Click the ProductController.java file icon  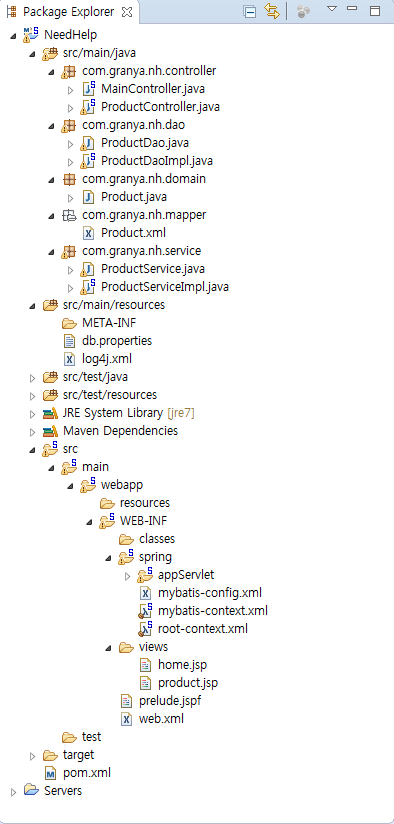pos(88,107)
